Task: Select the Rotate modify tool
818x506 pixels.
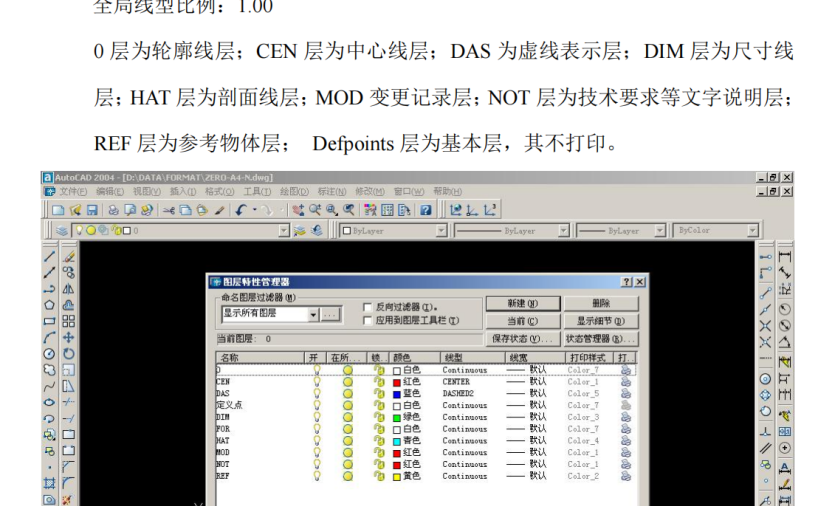Action: (68, 354)
